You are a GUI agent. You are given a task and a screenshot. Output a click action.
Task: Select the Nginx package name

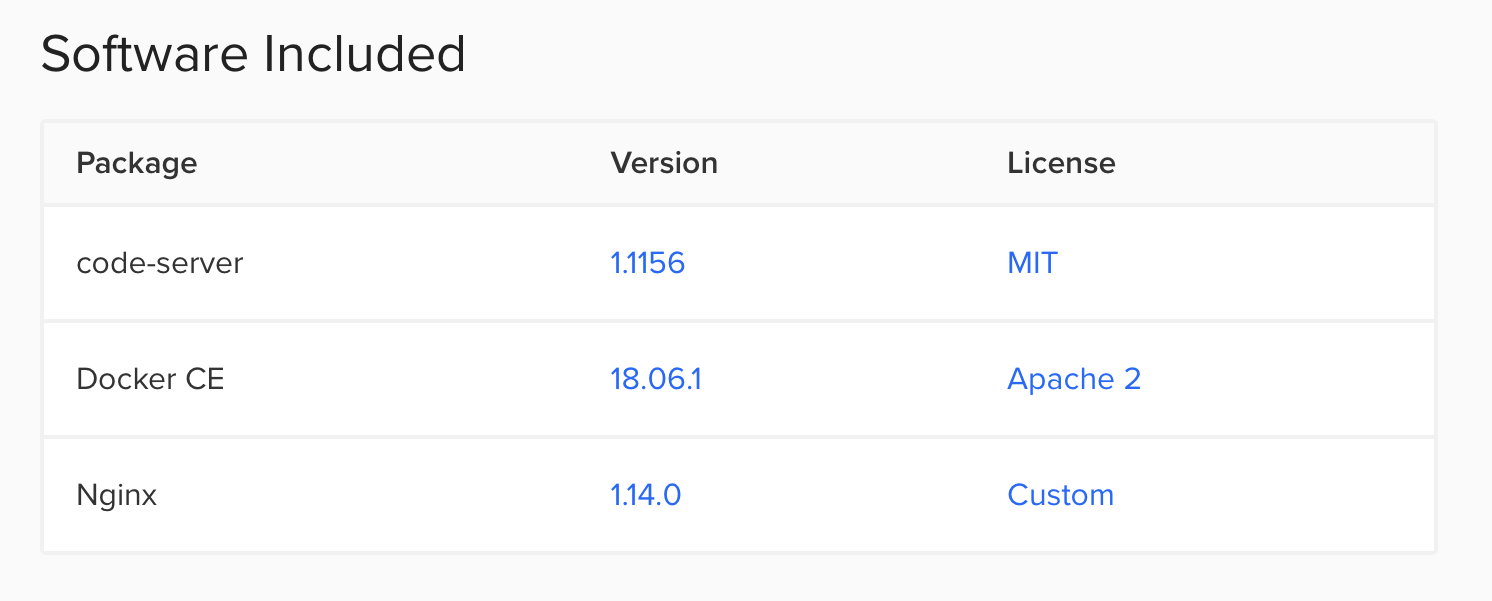tap(117, 495)
